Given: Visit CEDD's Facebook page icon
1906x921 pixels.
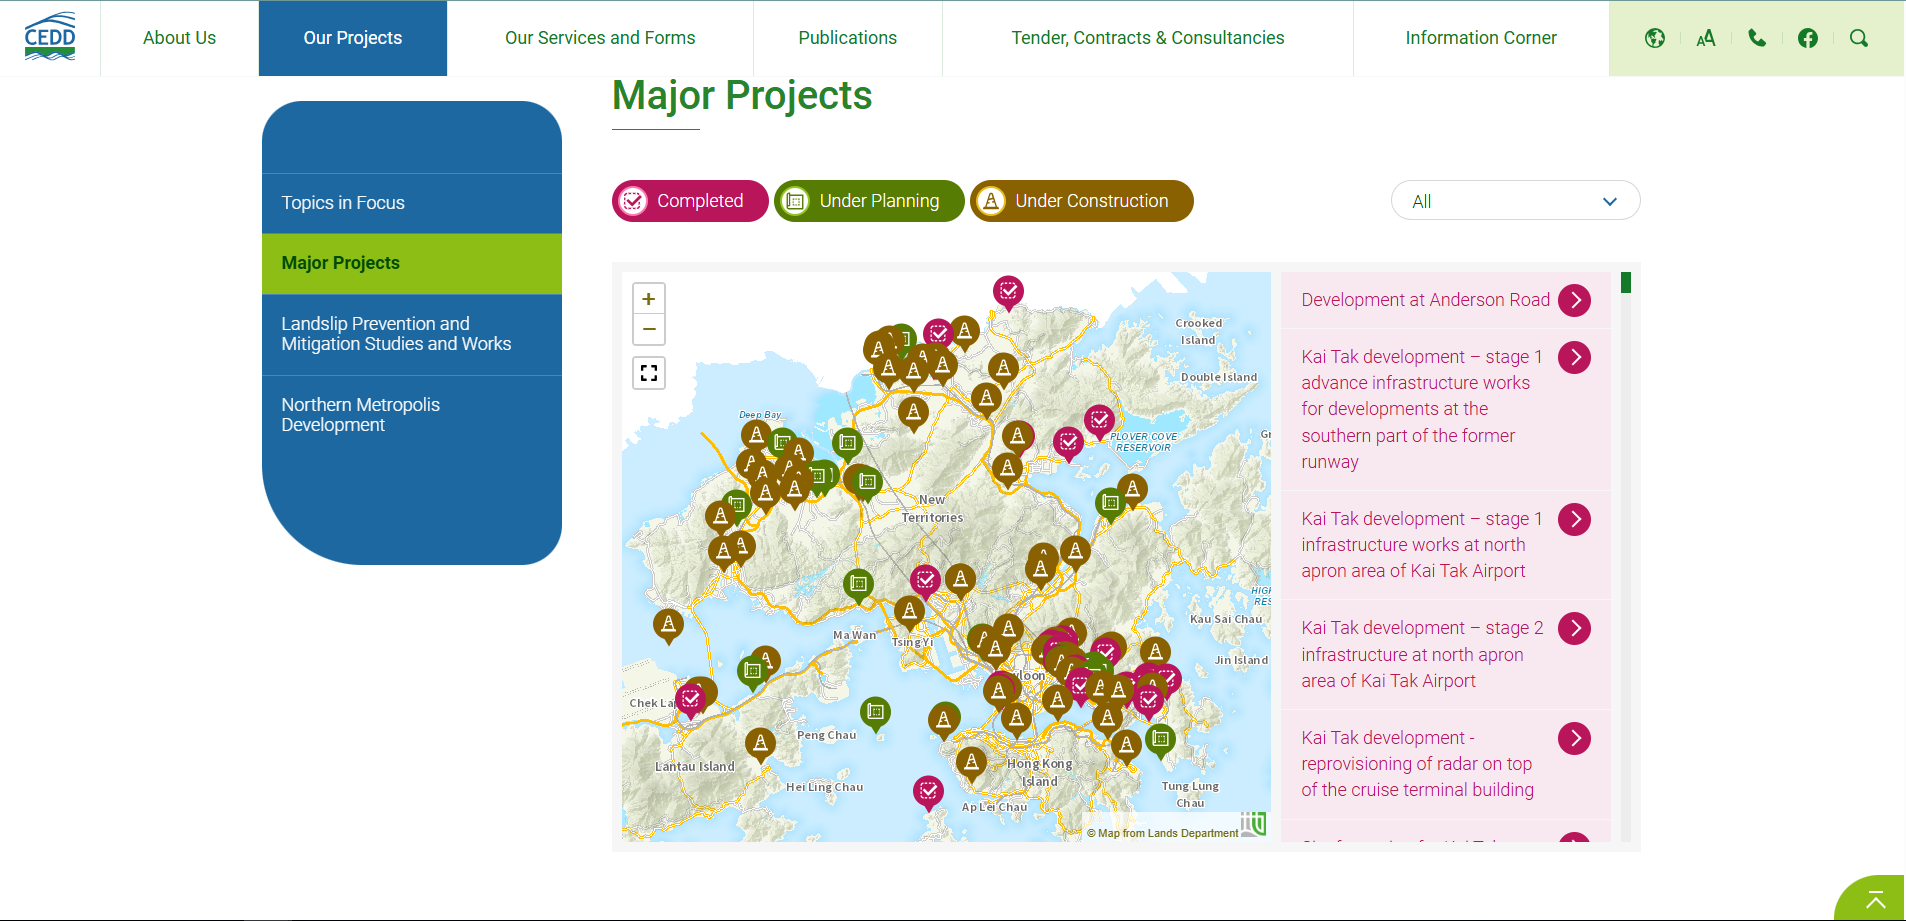Looking at the screenshot, I should [x=1808, y=38].
